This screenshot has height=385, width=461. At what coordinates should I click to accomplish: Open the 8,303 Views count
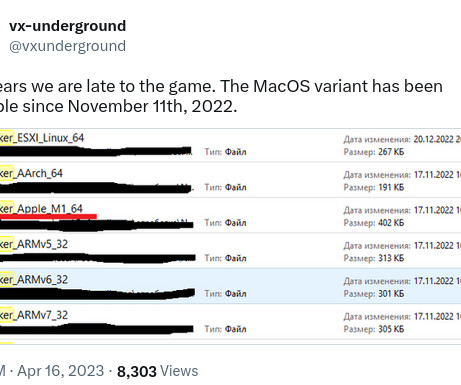click(x=157, y=371)
